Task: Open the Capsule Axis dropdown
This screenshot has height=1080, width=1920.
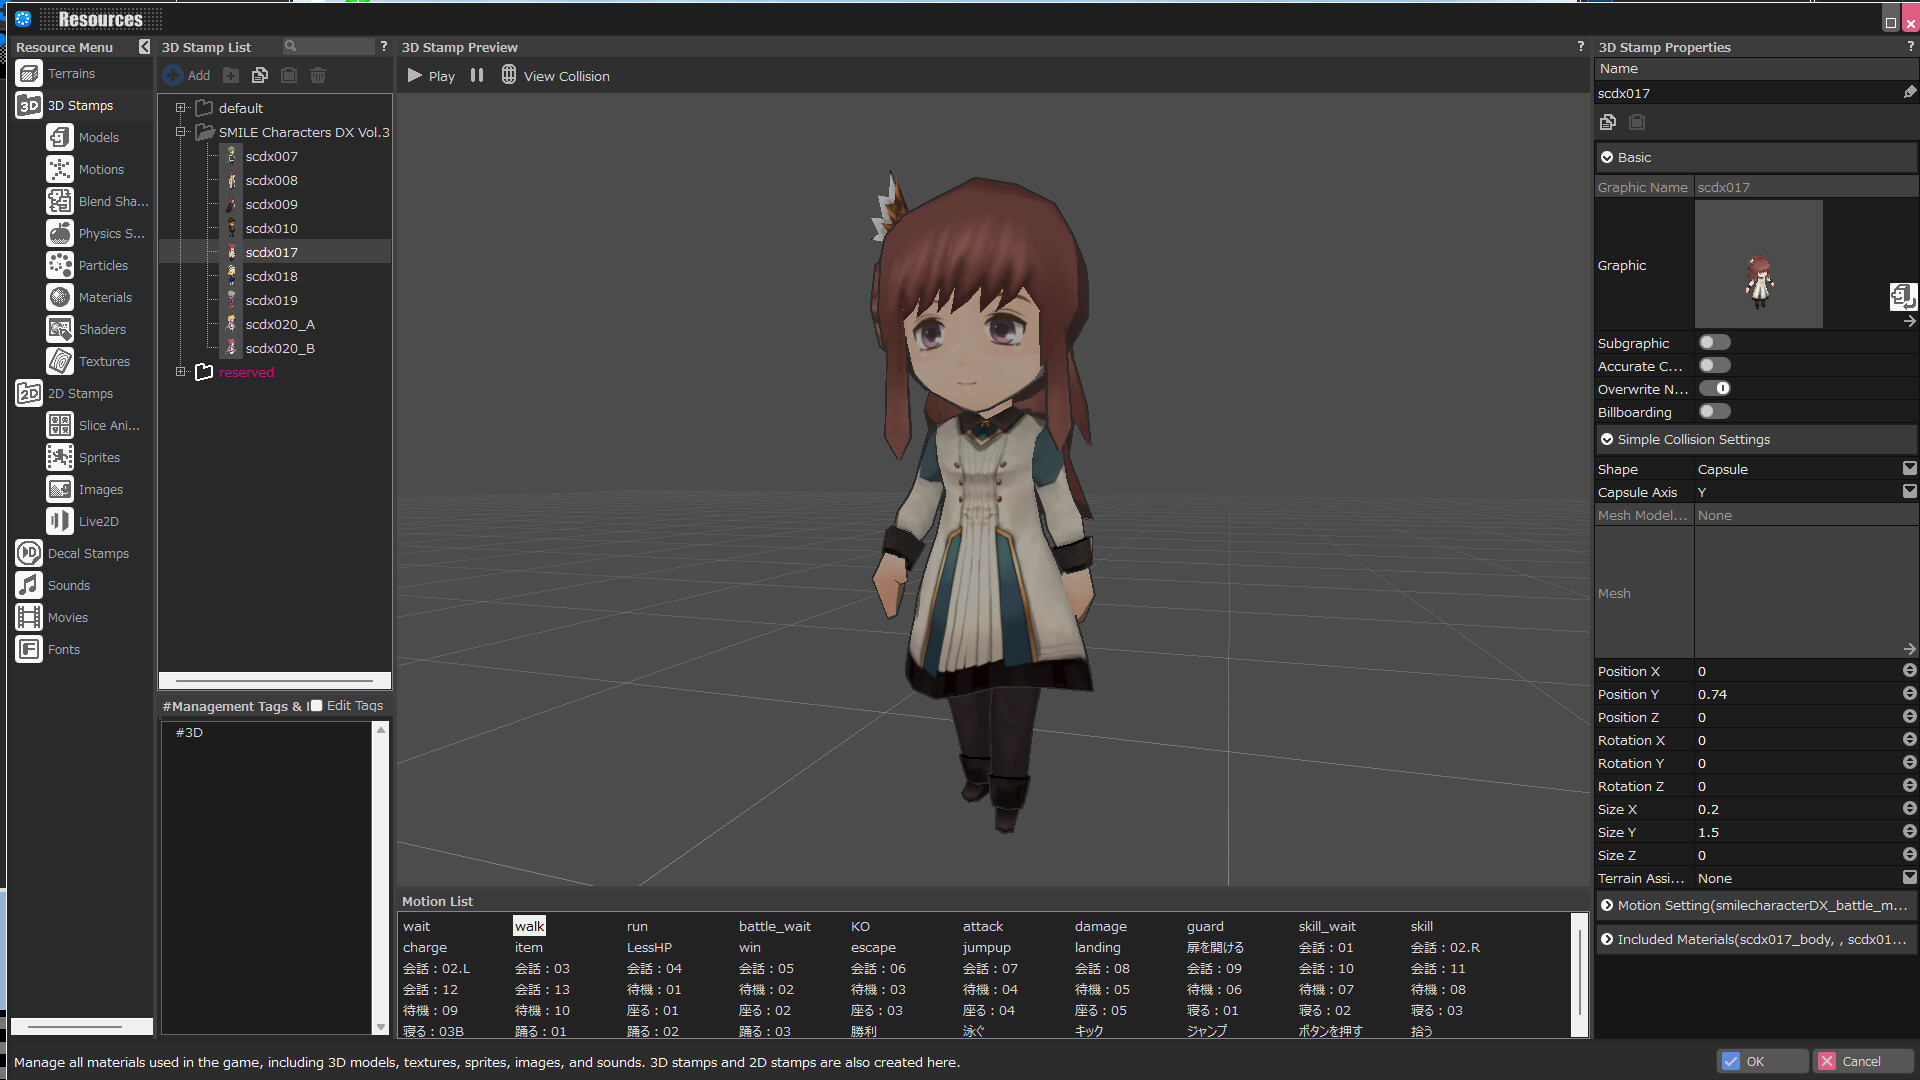Action: [x=1909, y=491]
